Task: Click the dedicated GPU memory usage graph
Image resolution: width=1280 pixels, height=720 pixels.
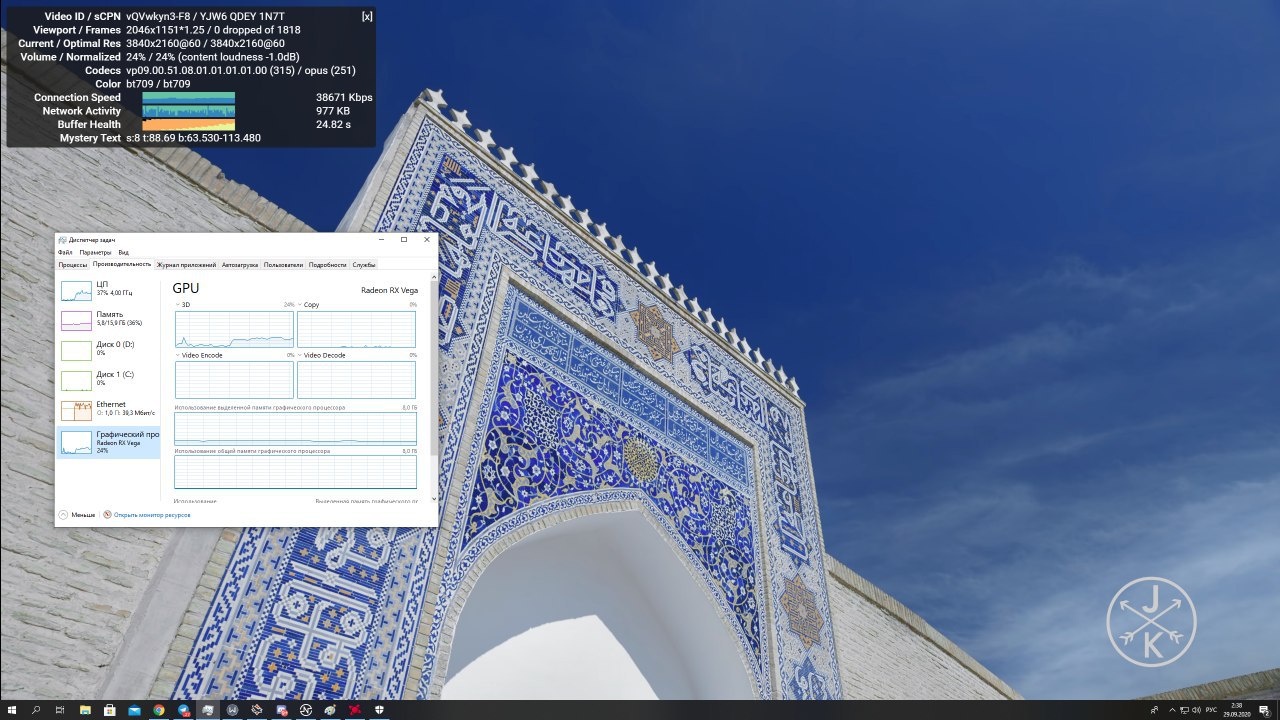Action: 295,428
